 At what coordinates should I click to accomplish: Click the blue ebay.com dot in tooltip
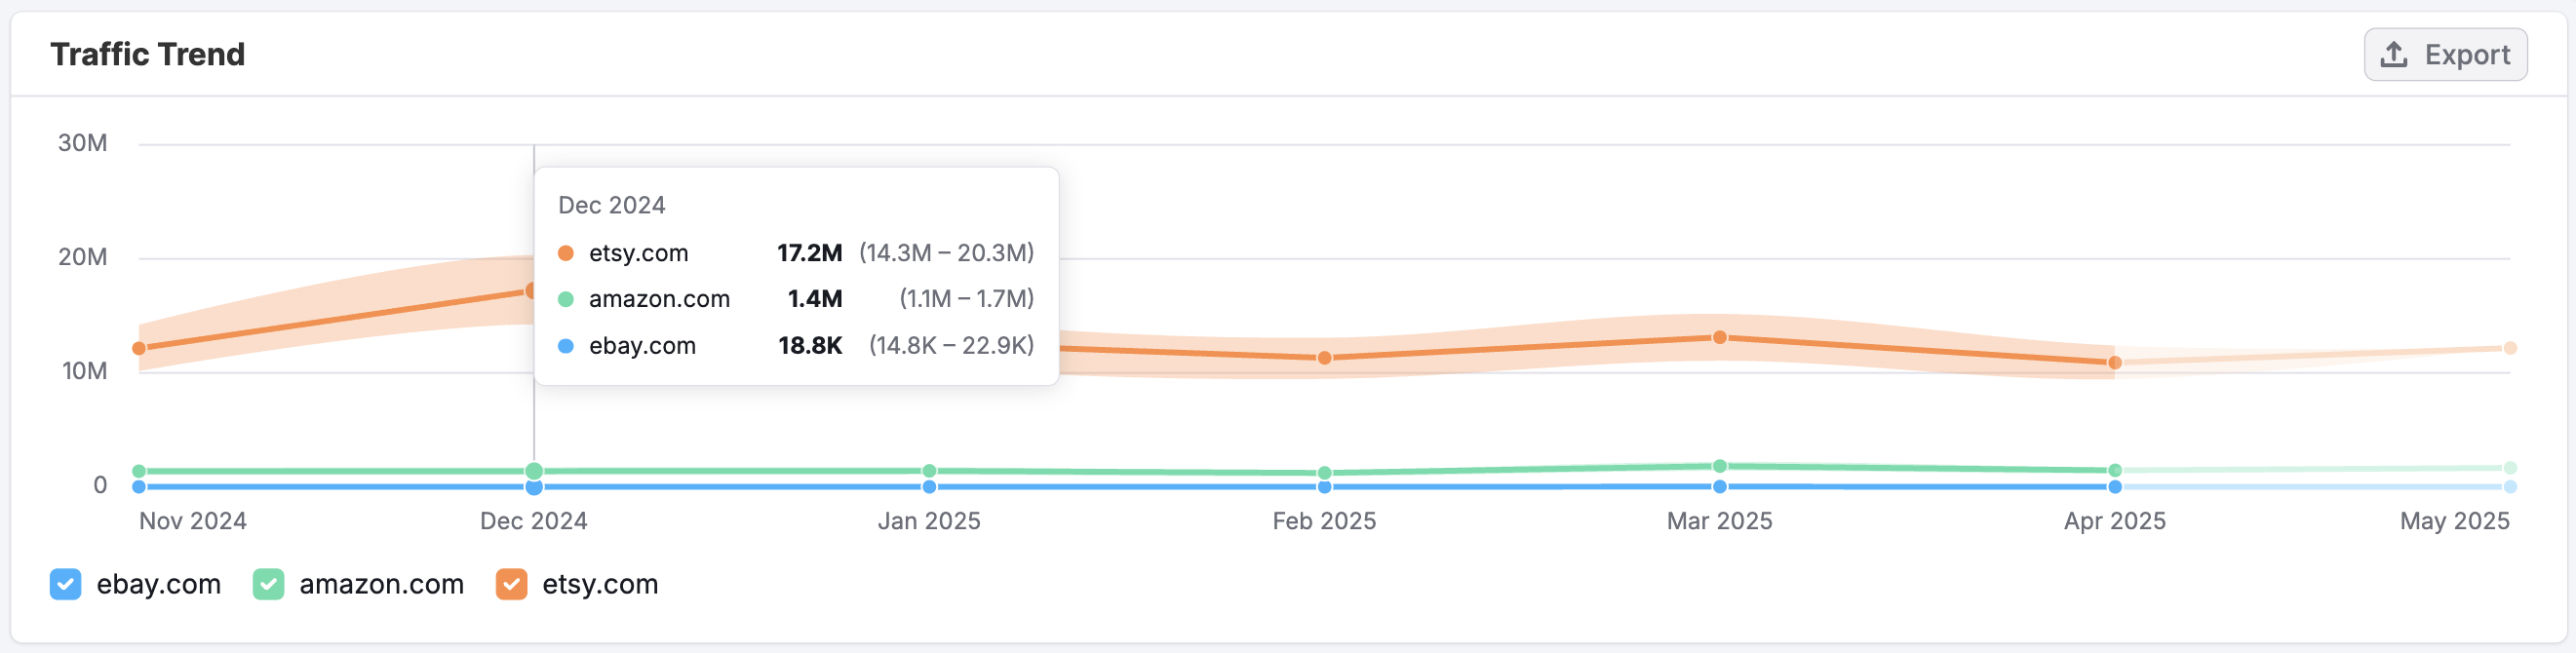(x=566, y=346)
